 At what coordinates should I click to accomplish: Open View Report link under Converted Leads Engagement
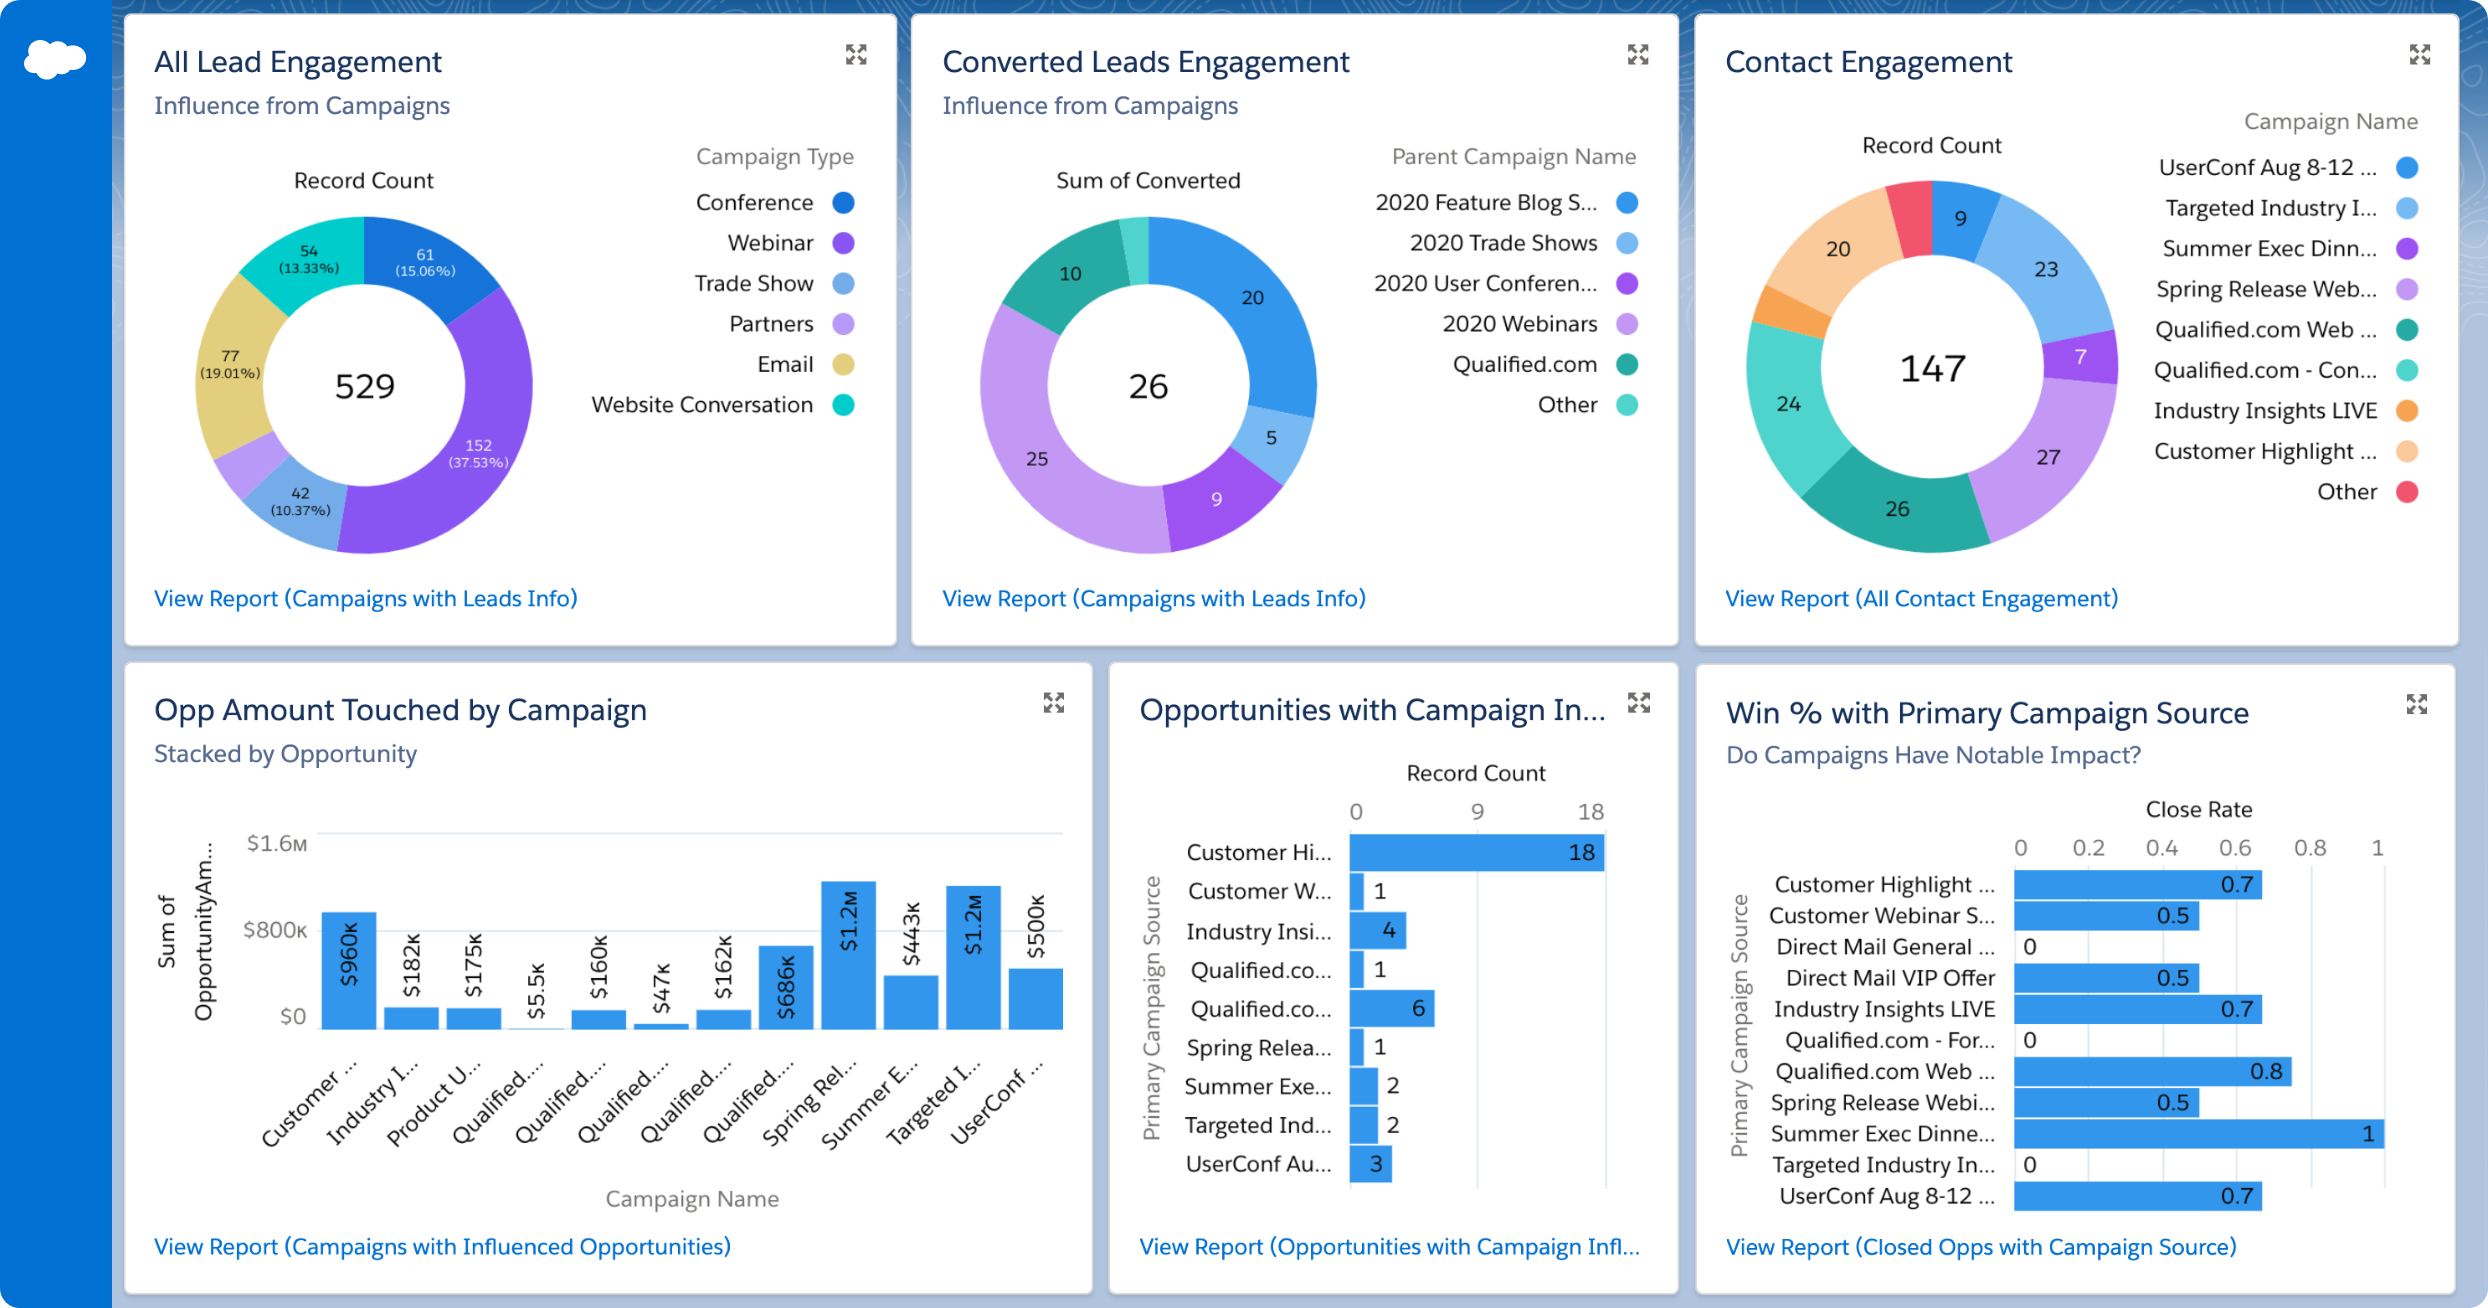click(x=1154, y=598)
